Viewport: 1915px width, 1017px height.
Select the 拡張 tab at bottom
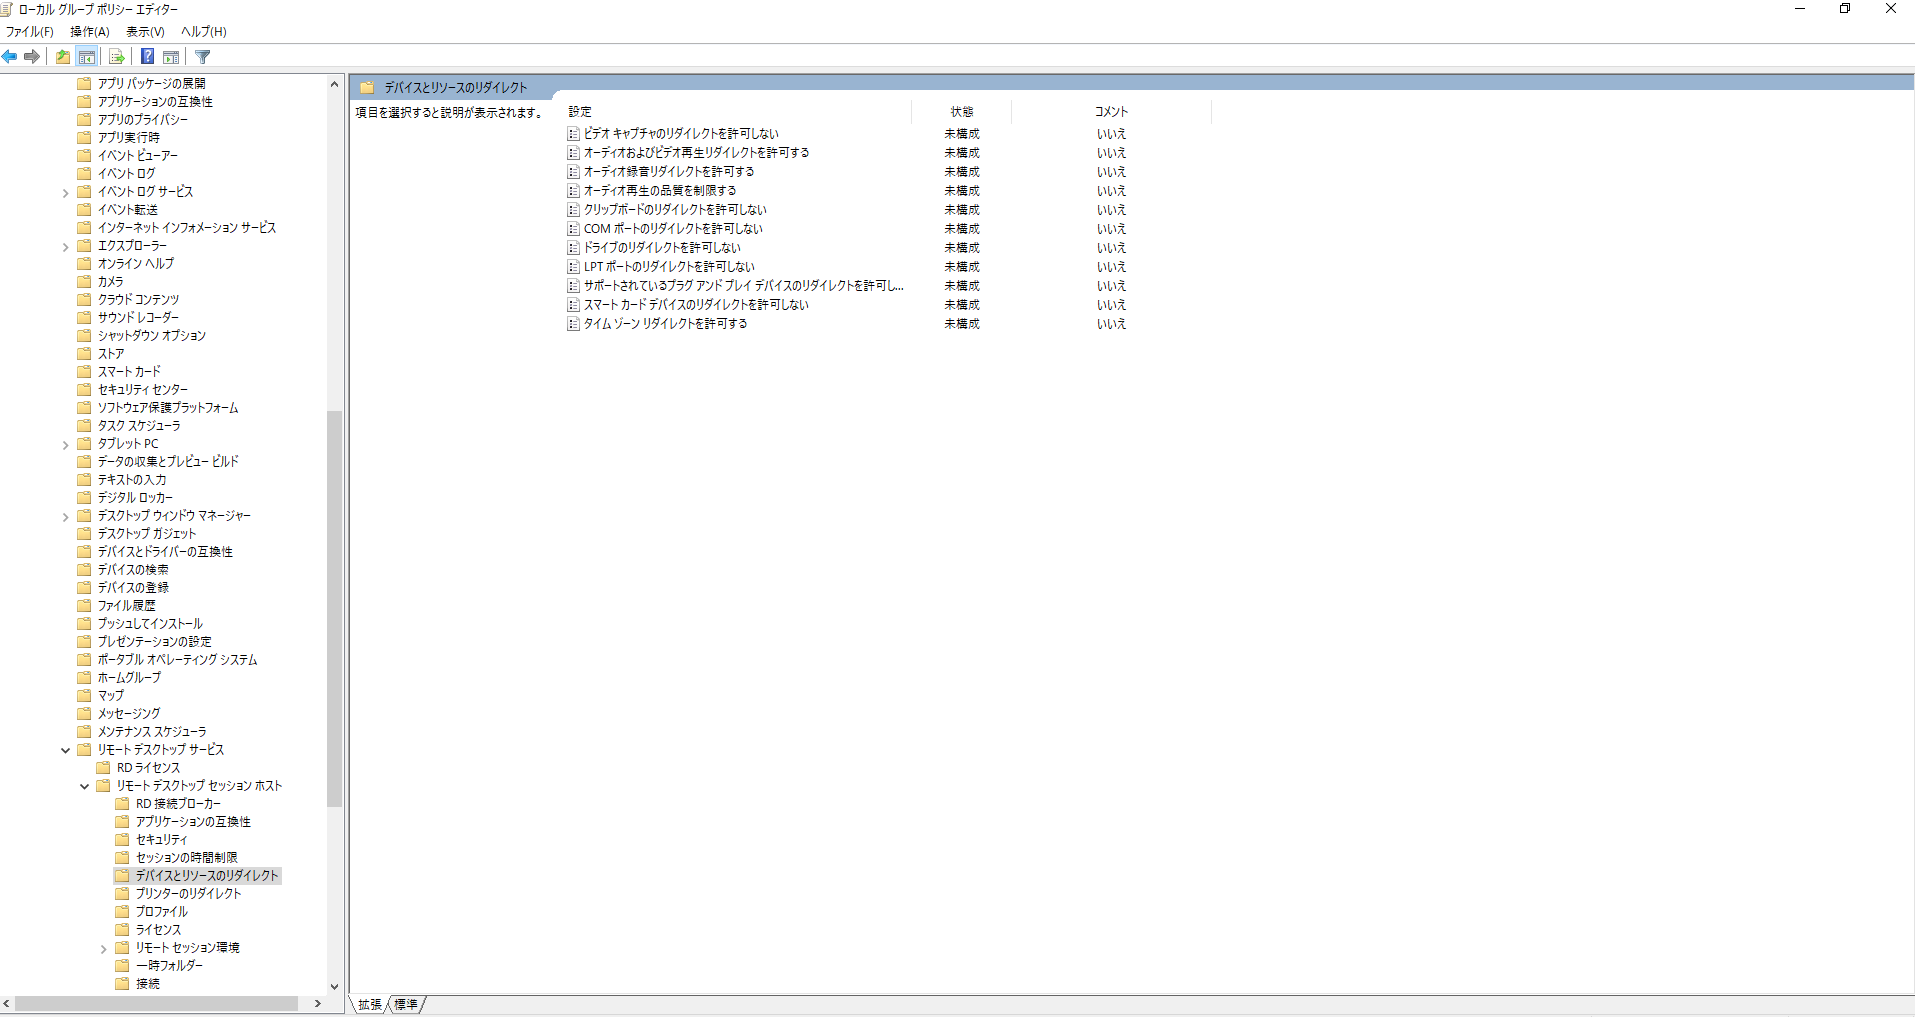coord(370,1004)
